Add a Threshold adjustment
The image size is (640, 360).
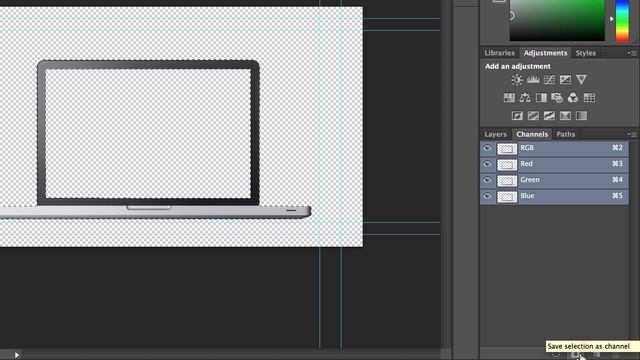click(x=549, y=116)
